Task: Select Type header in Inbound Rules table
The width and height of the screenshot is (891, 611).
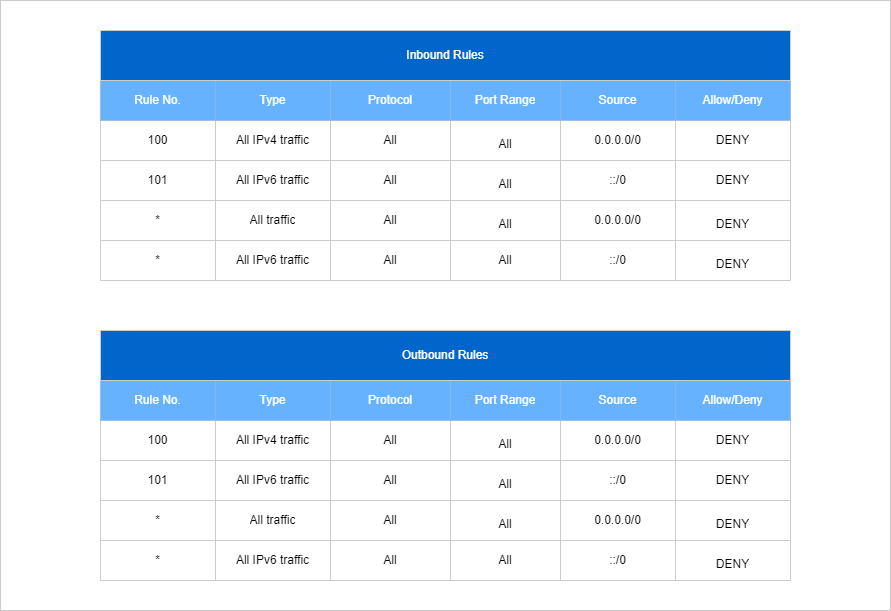Action: pyautogui.click(x=273, y=100)
